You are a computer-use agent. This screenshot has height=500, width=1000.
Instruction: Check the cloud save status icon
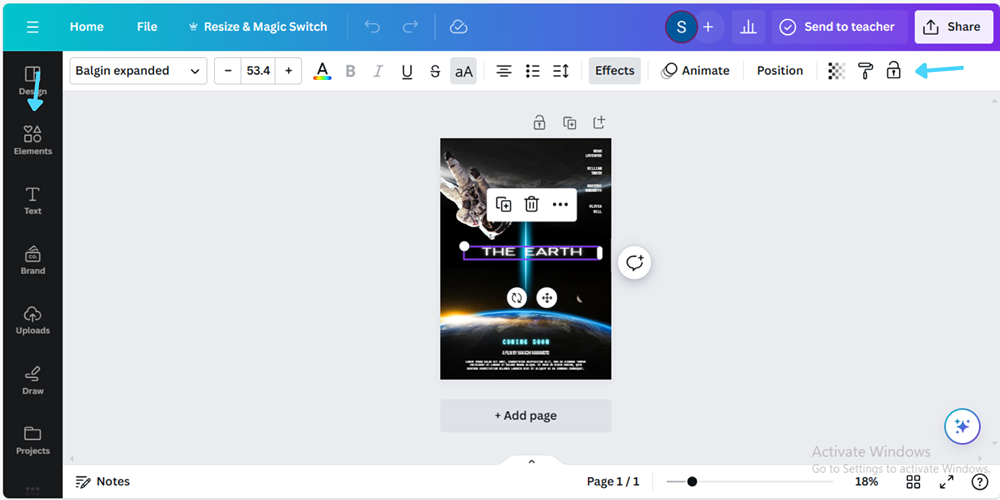(x=459, y=27)
